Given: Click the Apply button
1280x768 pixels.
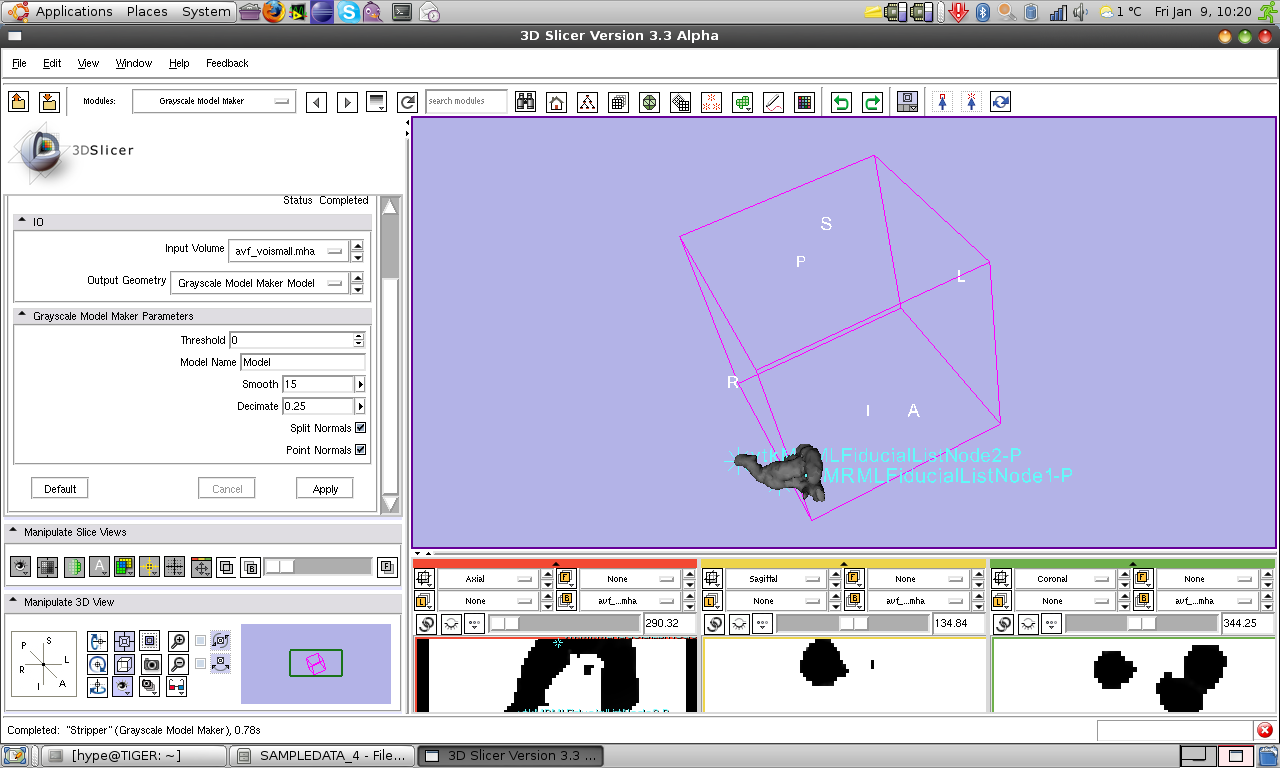Looking at the screenshot, I should (325, 488).
